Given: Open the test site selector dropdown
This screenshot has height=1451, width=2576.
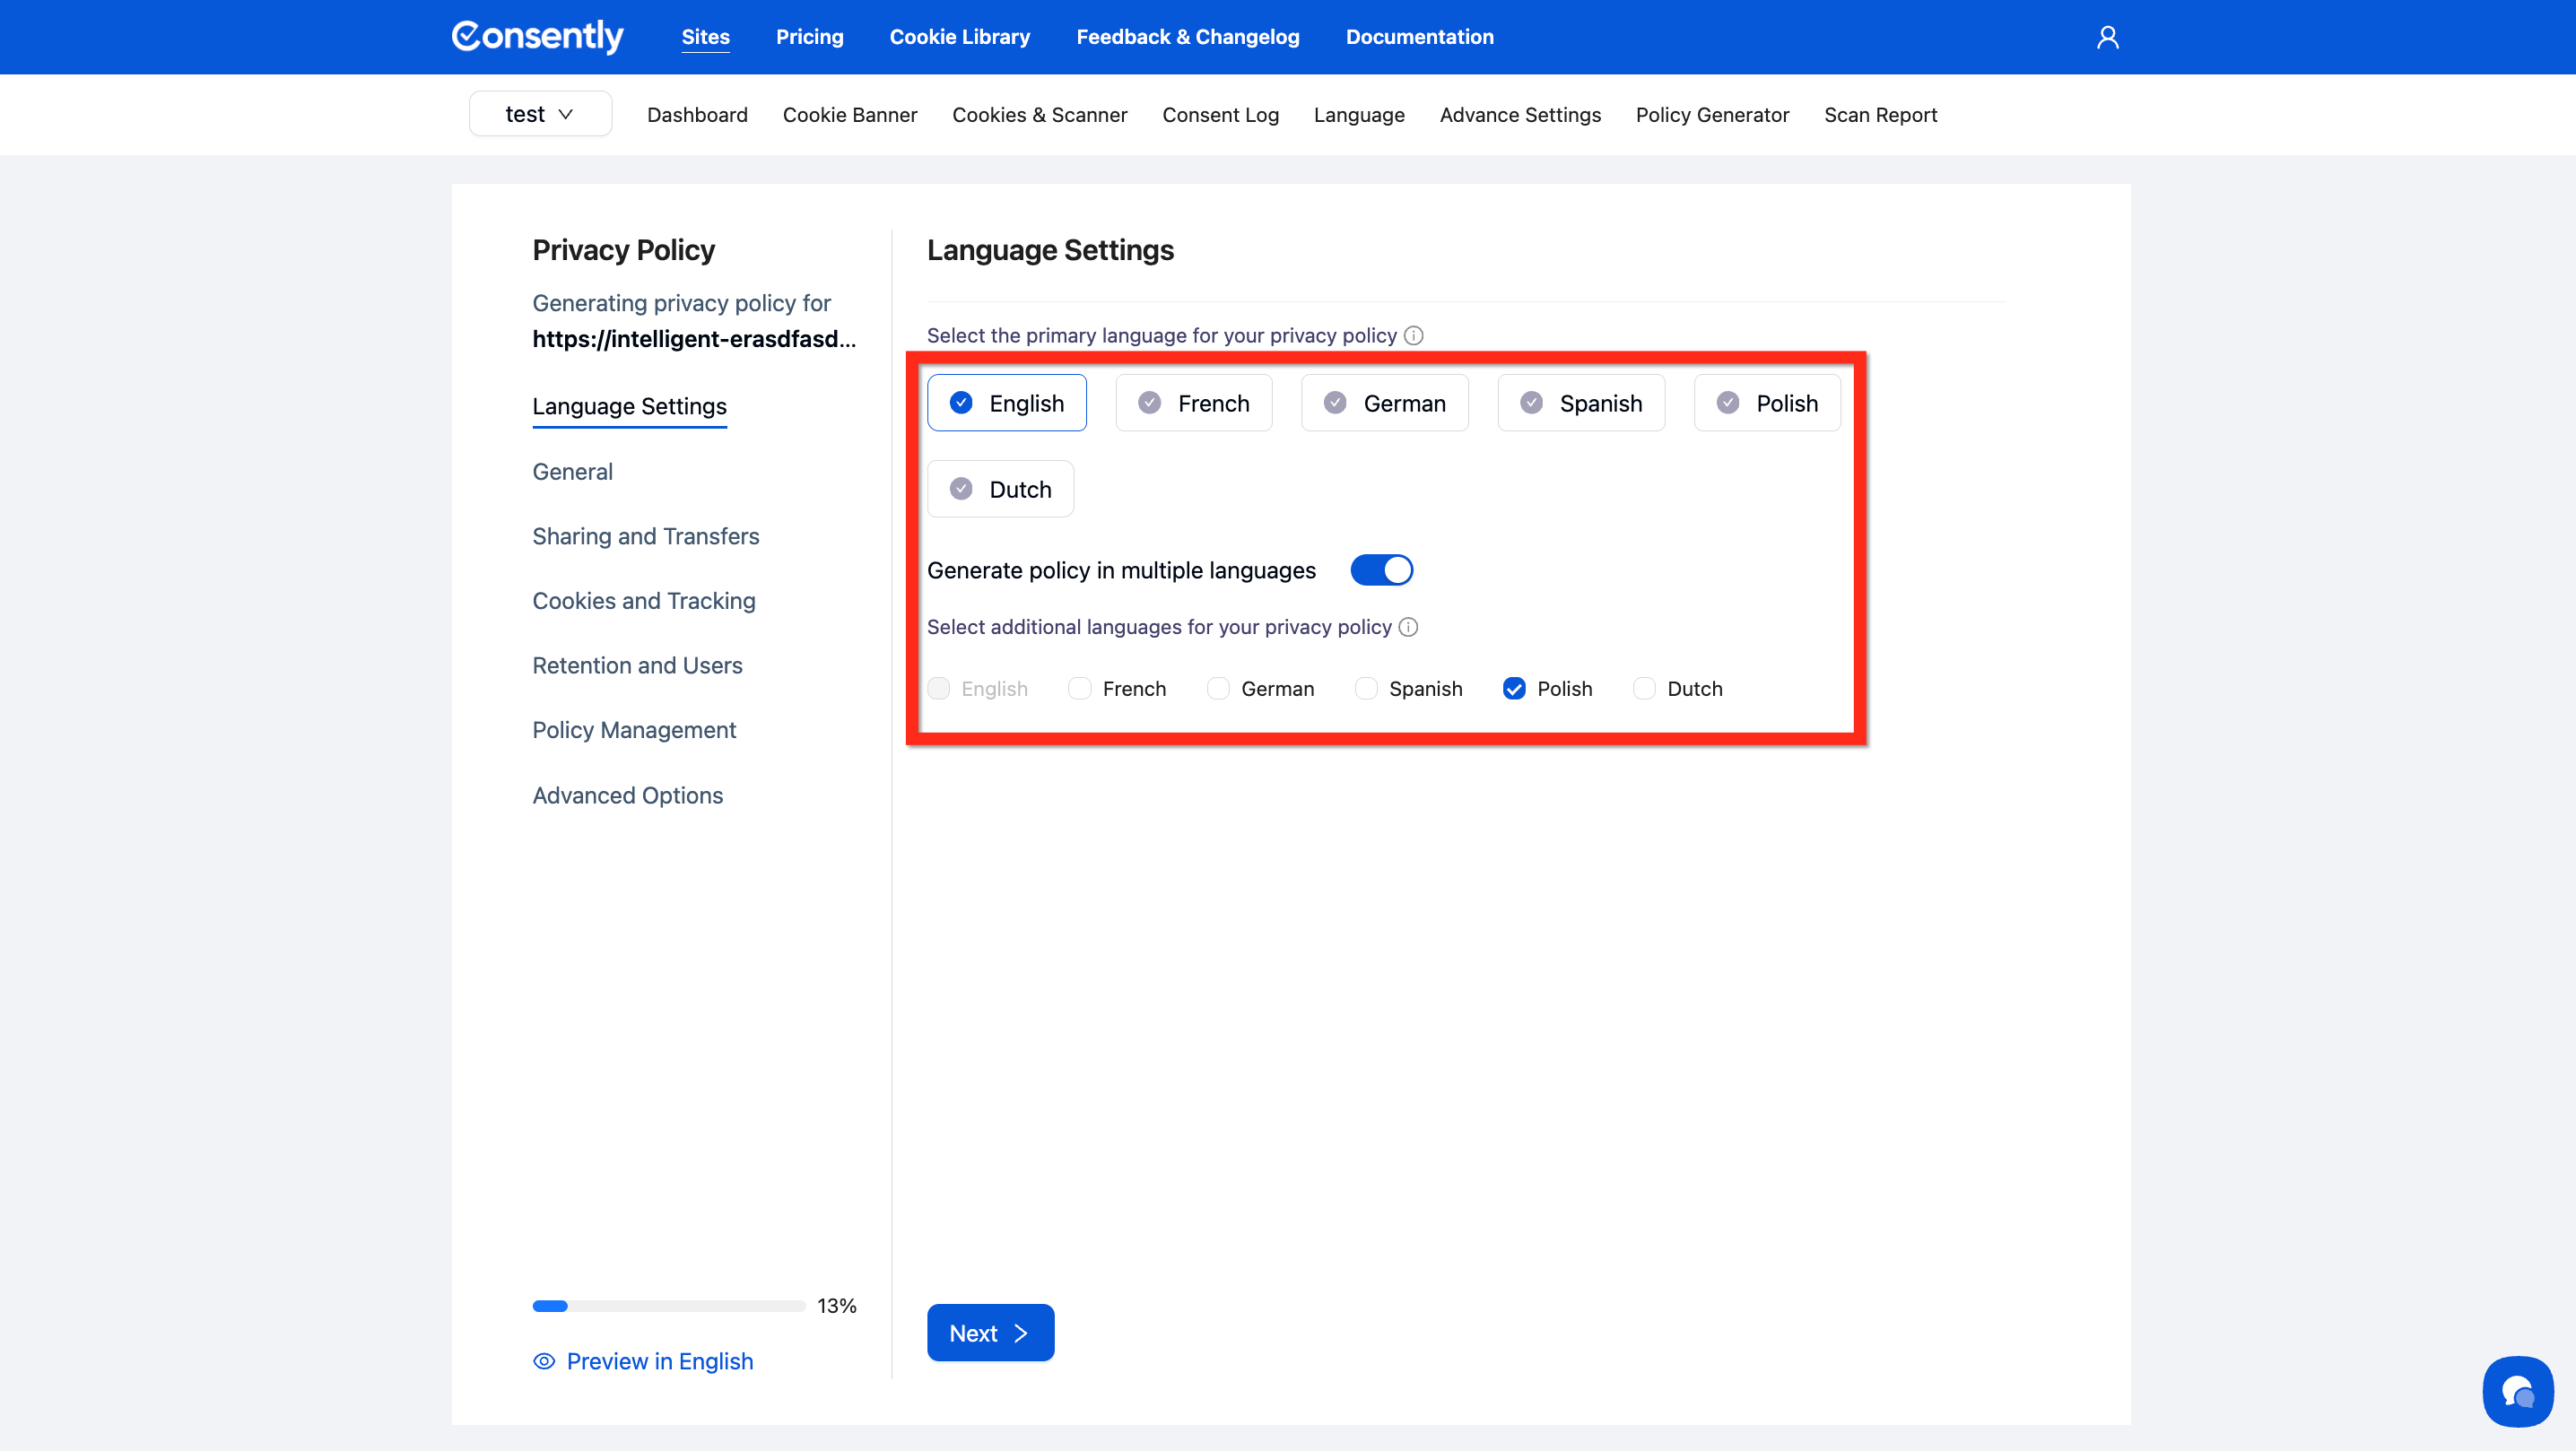Looking at the screenshot, I should point(540,114).
